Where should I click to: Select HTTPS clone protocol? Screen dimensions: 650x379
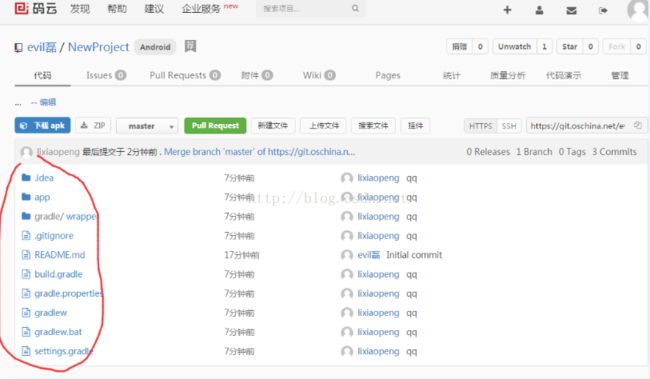coord(480,126)
